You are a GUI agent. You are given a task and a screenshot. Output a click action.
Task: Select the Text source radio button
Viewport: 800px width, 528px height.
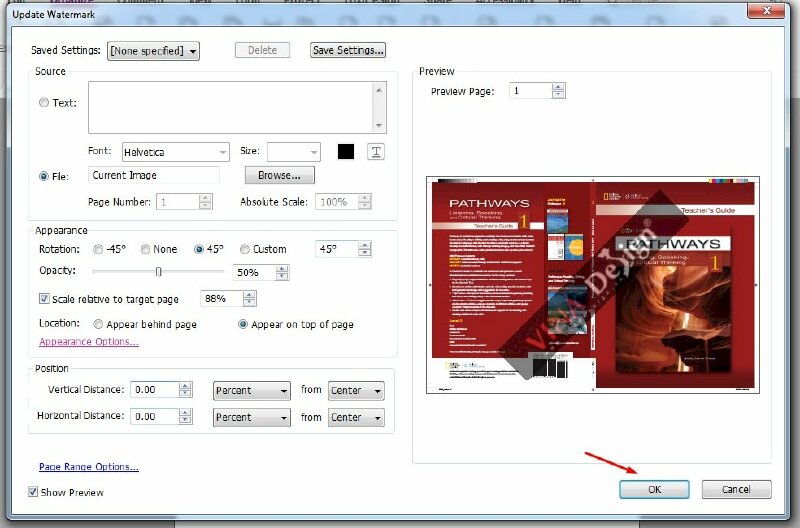pos(44,103)
